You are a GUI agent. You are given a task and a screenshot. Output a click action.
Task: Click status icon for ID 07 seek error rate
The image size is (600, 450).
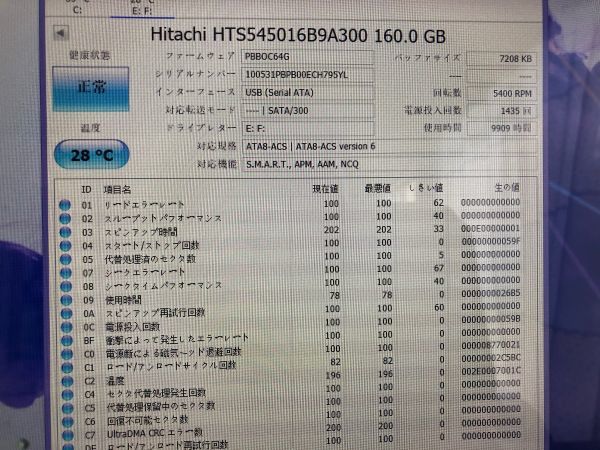[x=66, y=273]
